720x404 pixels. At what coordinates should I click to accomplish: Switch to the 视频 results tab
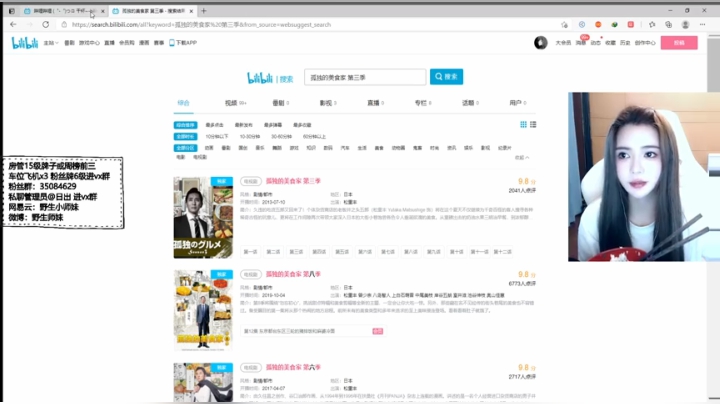point(236,103)
